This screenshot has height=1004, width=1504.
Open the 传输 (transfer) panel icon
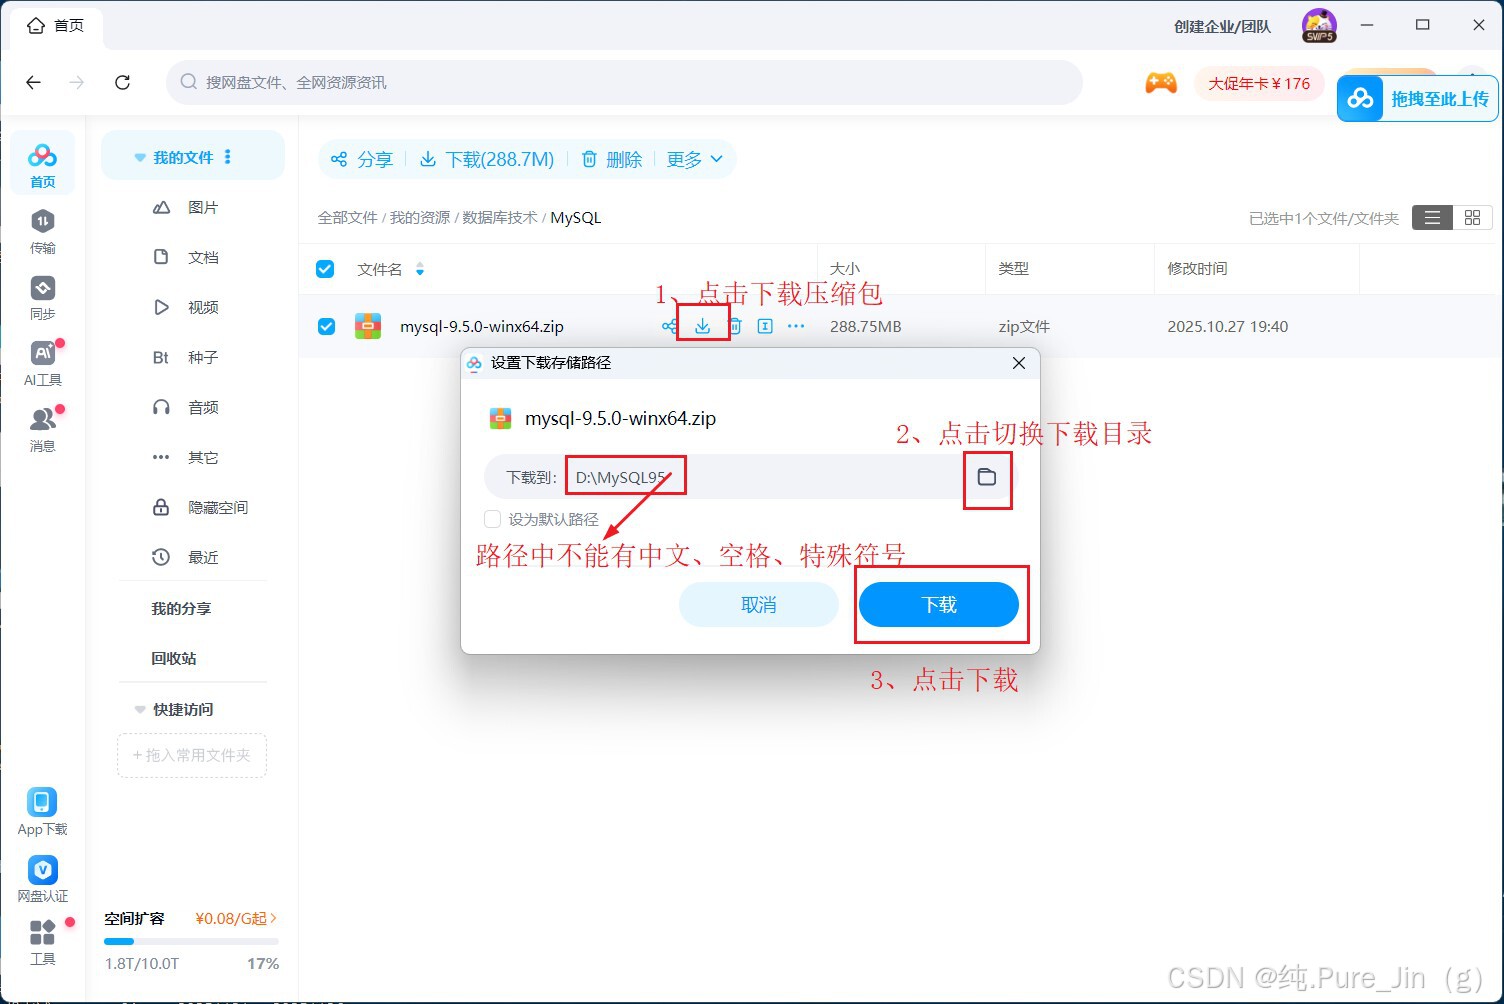click(42, 230)
